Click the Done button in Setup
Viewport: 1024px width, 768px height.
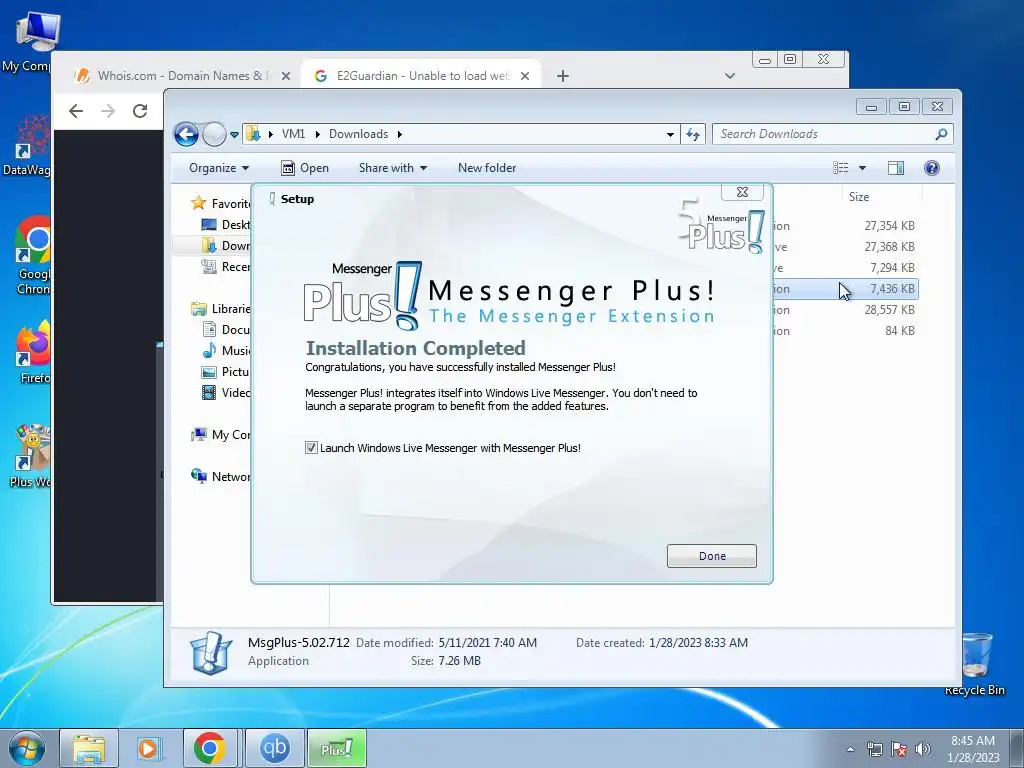(x=711, y=556)
